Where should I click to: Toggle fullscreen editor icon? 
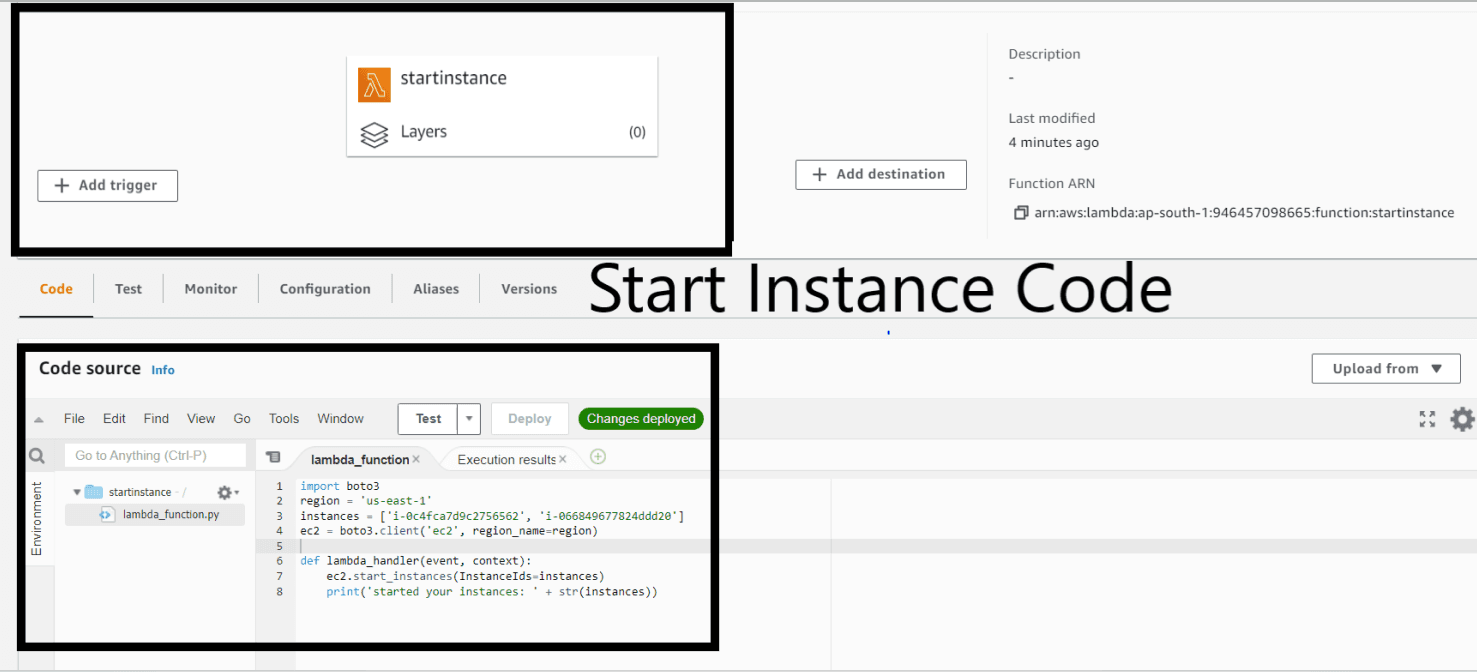[1427, 419]
